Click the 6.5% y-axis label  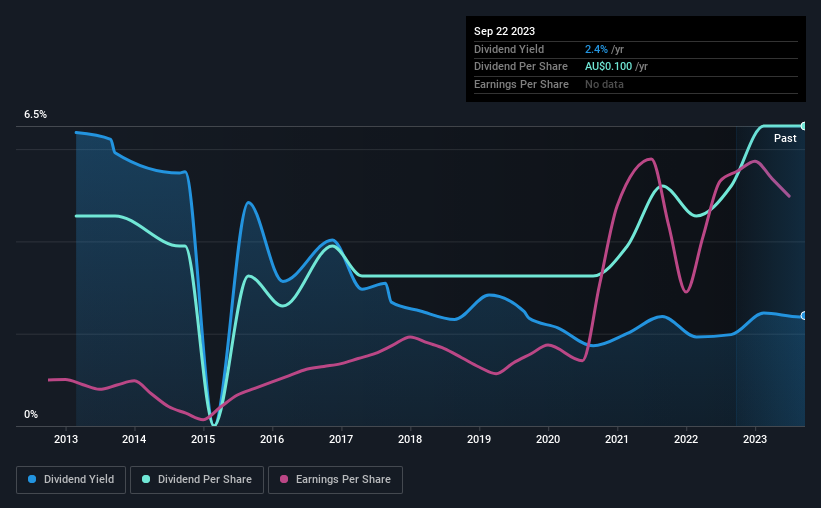pos(36,115)
